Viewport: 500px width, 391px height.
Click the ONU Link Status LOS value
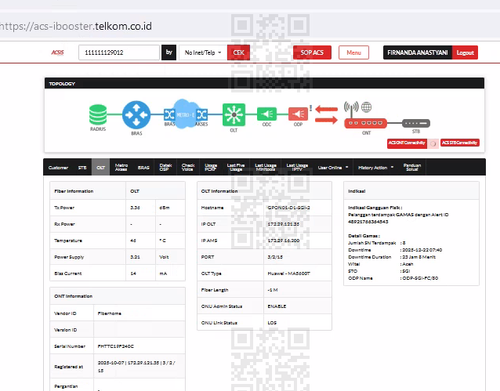click(x=272, y=323)
